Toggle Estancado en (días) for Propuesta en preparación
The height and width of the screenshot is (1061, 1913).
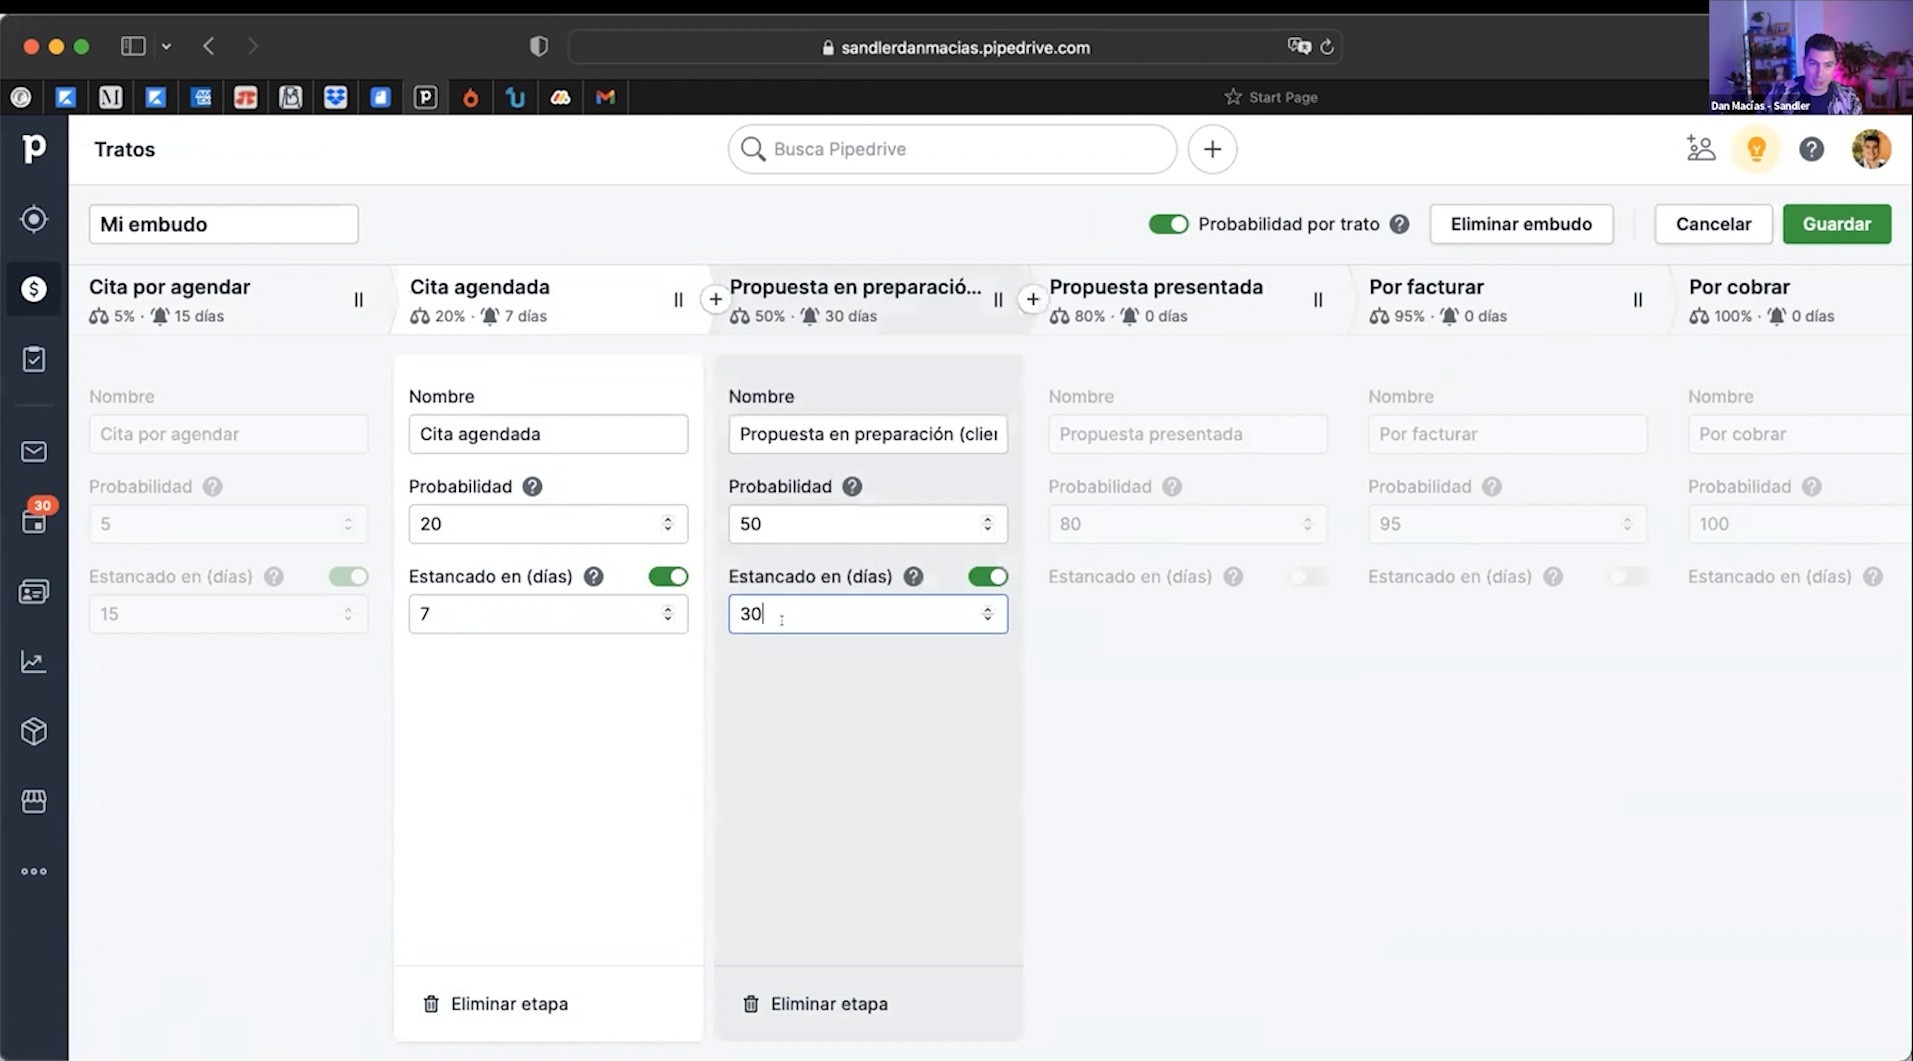pyautogui.click(x=988, y=576)
